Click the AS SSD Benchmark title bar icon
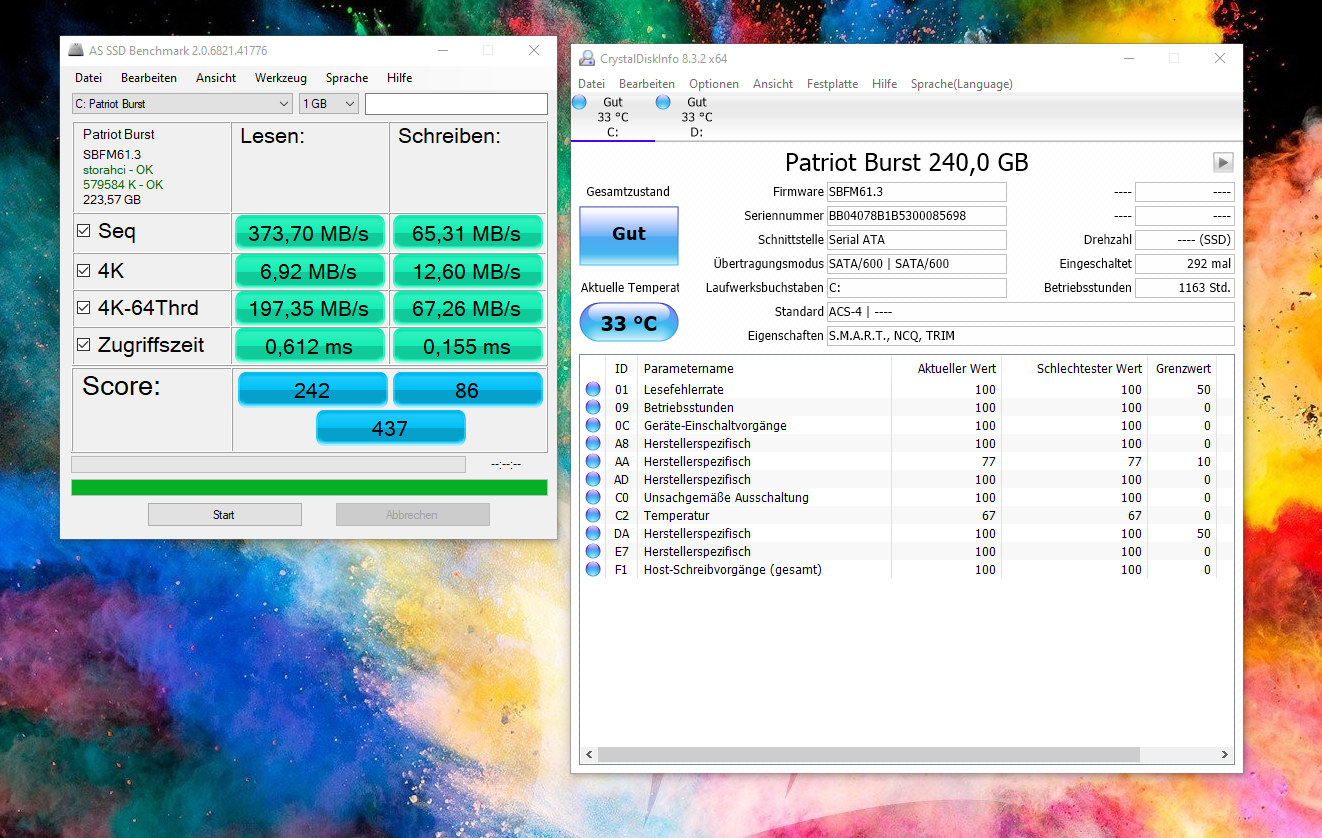 (x=77, y=50)
